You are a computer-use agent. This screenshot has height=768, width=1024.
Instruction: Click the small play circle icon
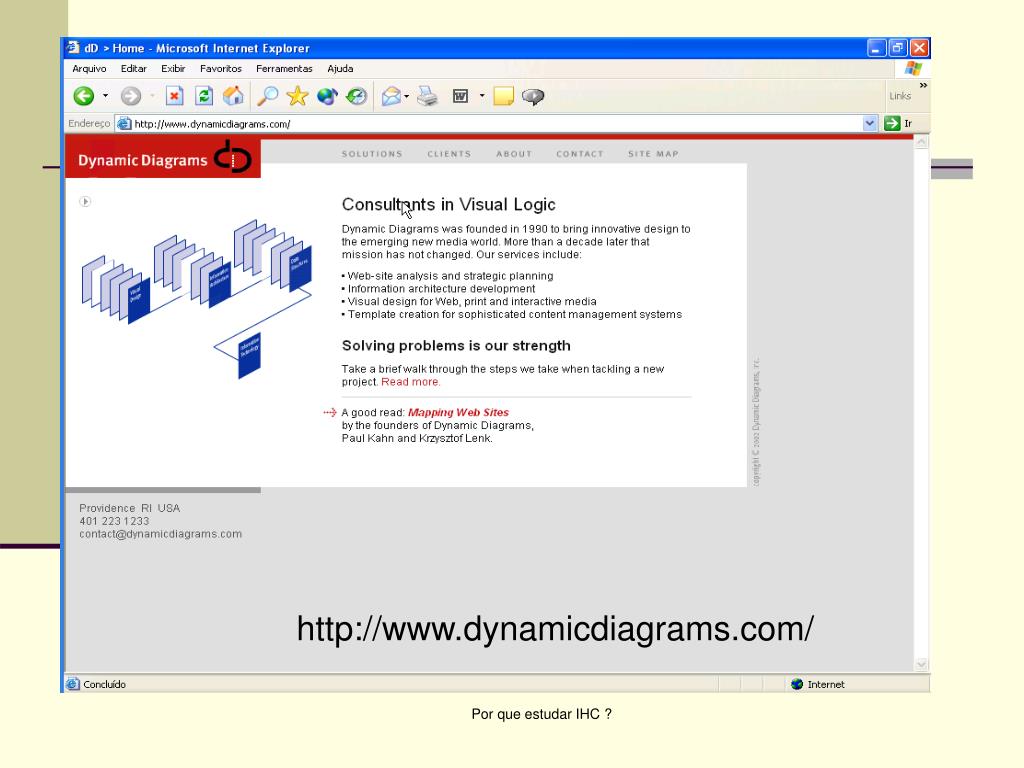(85, 202)
